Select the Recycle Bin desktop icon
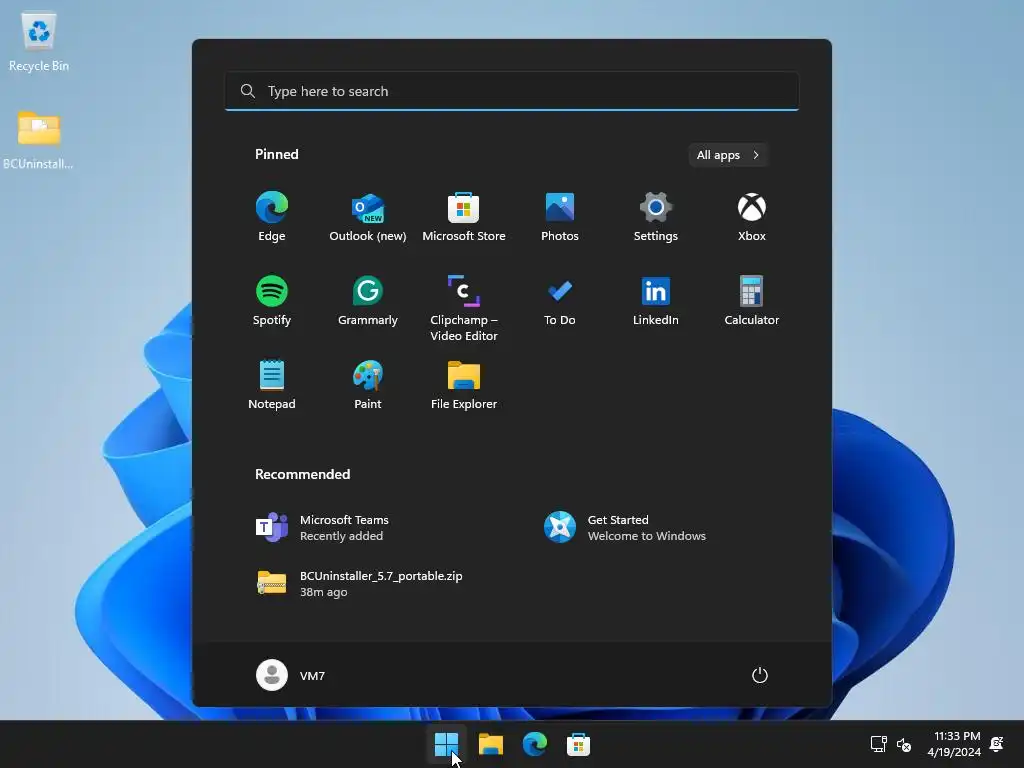The height and width of the screenshot is (768, 1024). point(39,40)
